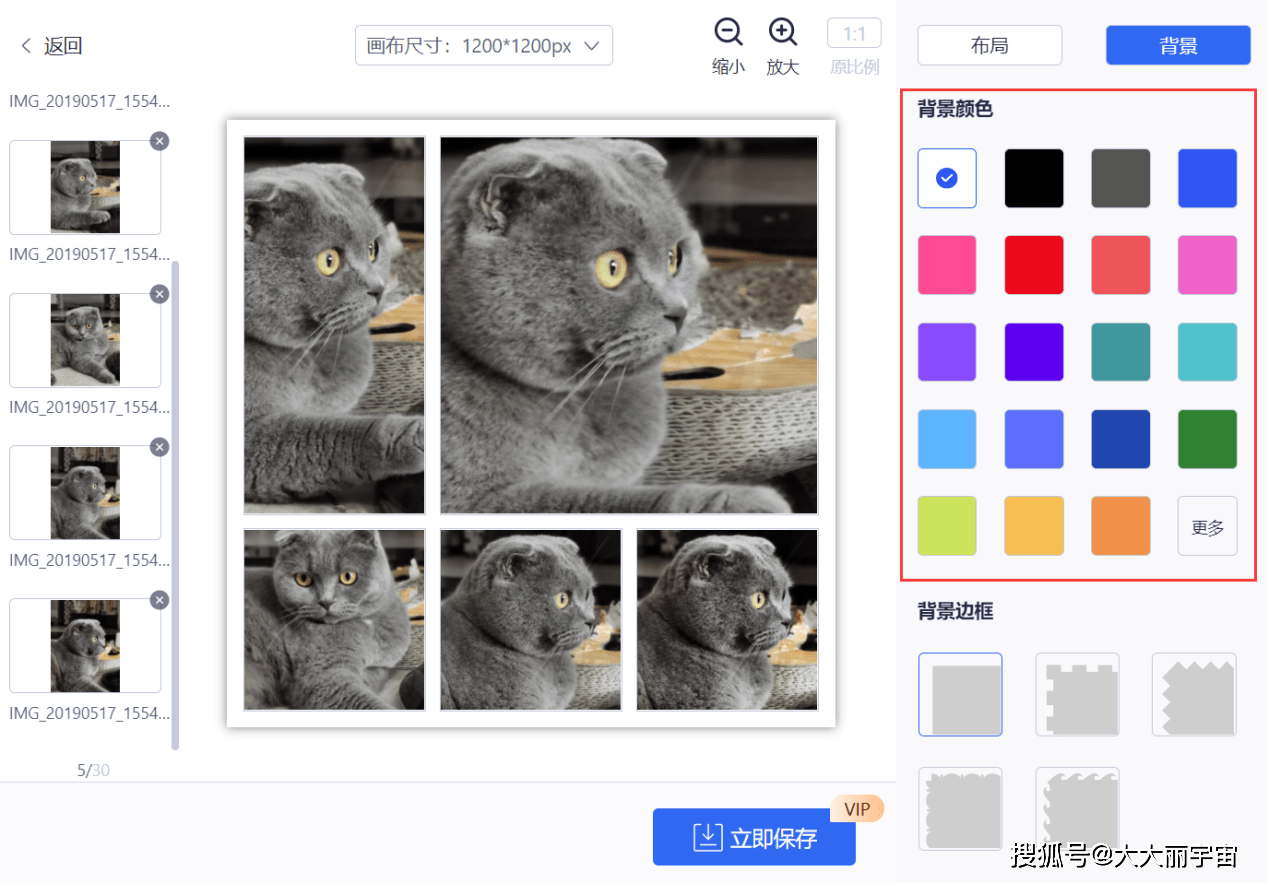The height and width of the screenshot is (883, 1268).
Task: Open more background colors via 更多
Action: [x=1207, y=526]
